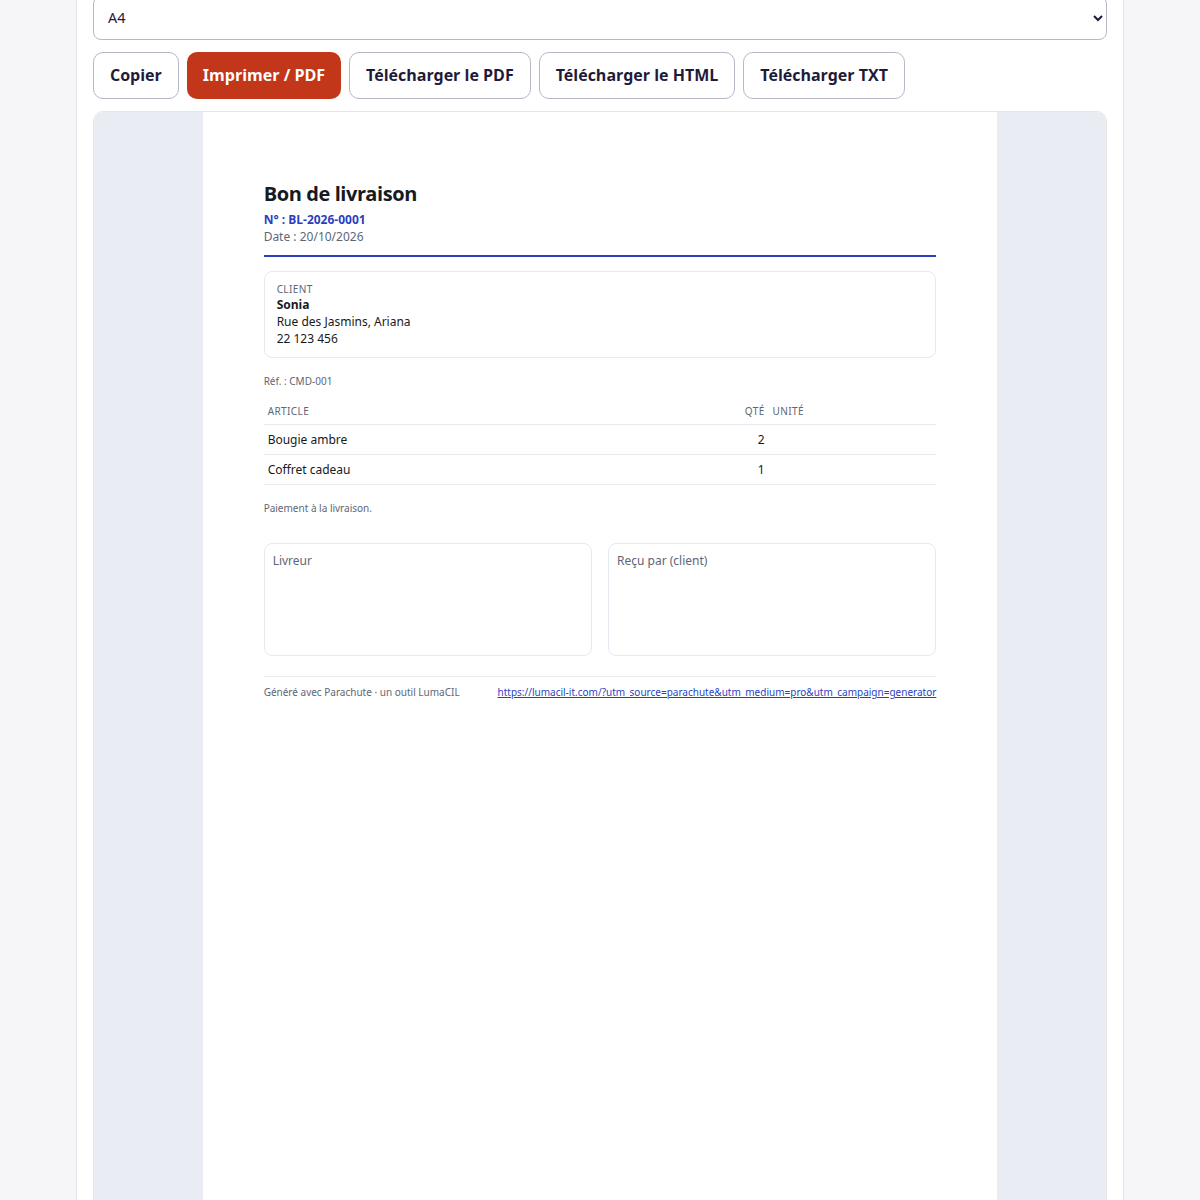Click quantity 1 for Coffret cadeau
The width and height of the screenshot is (1200, 1200).
761,470
